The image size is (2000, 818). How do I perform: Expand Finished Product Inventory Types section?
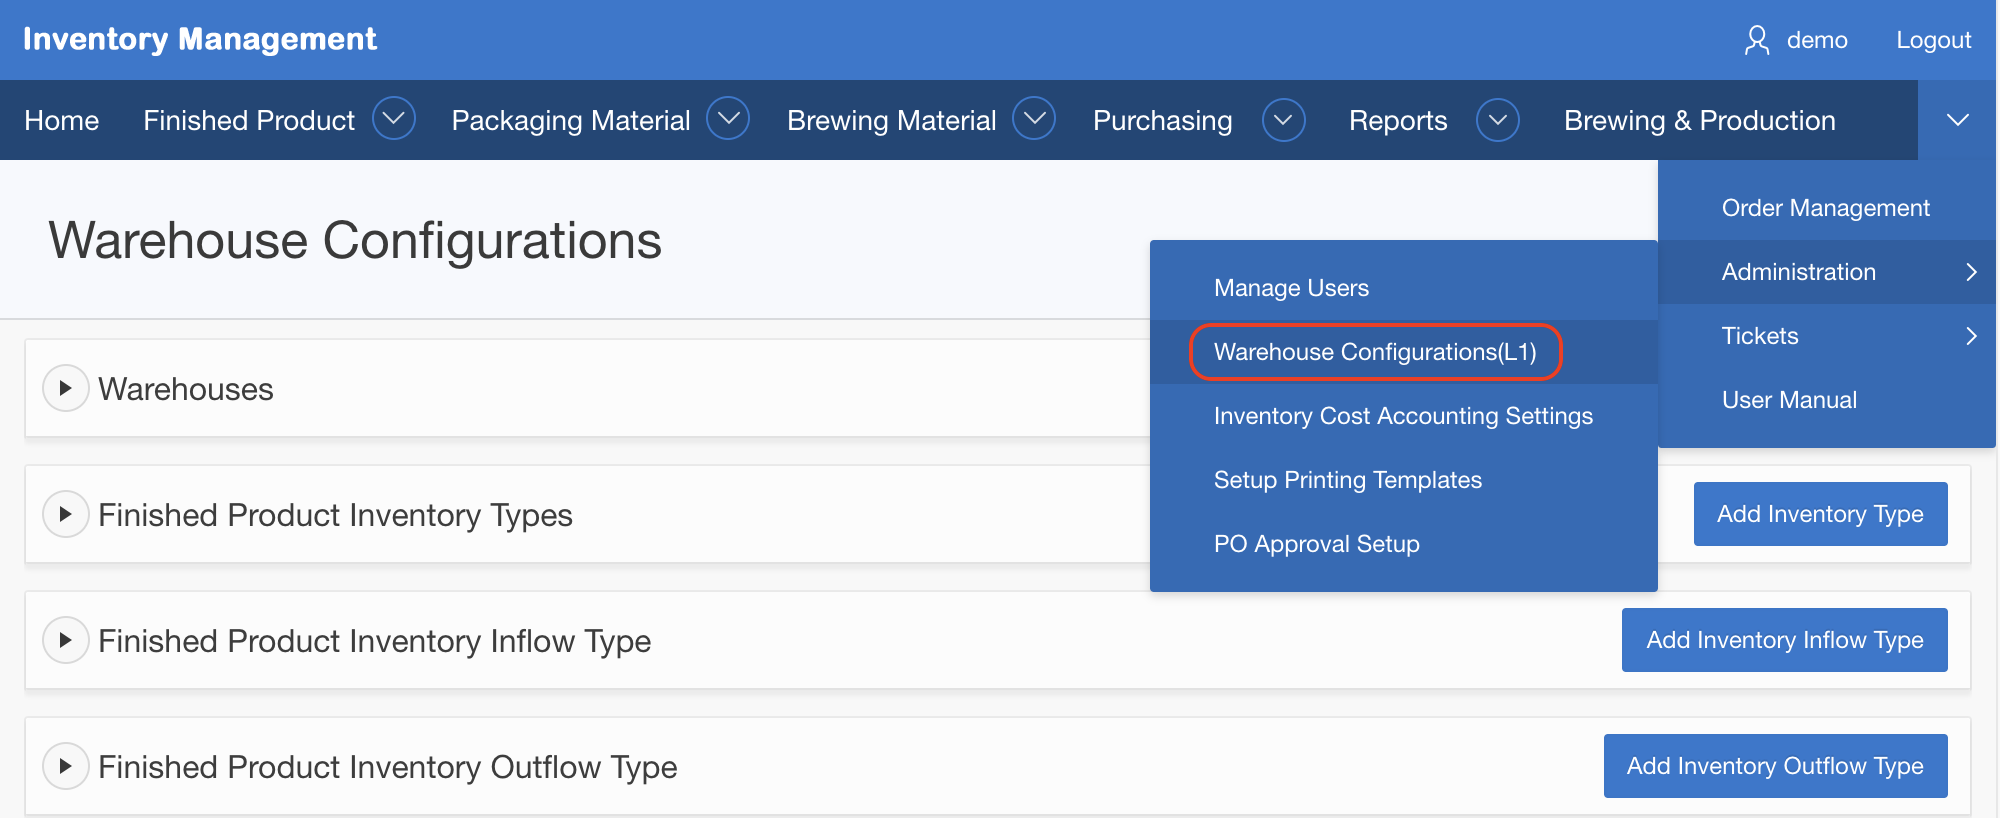tap(66, 514)
